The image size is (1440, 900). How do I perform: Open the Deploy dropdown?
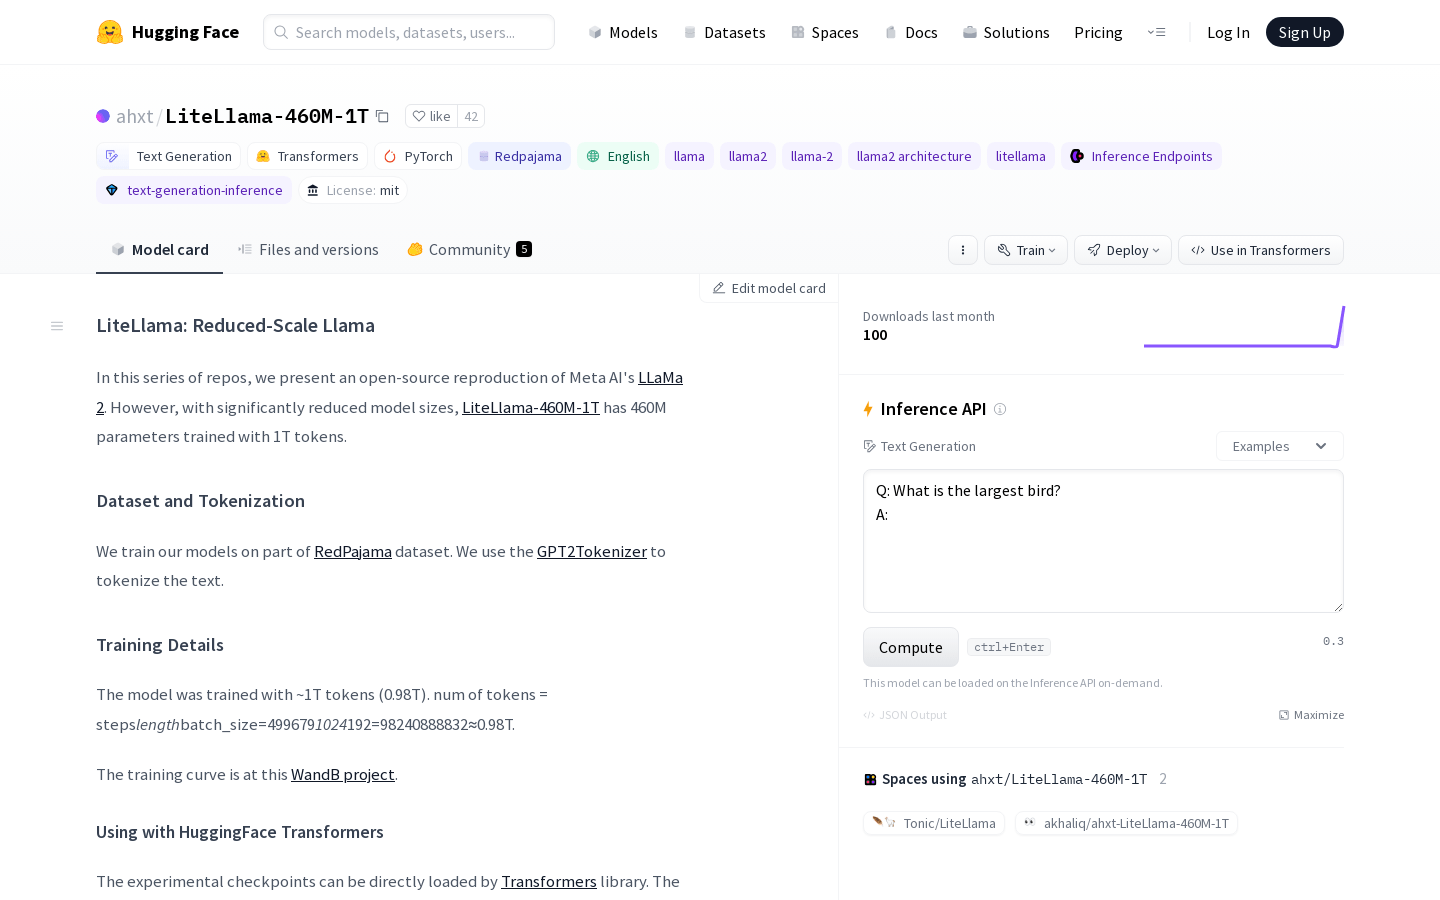pos(1123,250)
